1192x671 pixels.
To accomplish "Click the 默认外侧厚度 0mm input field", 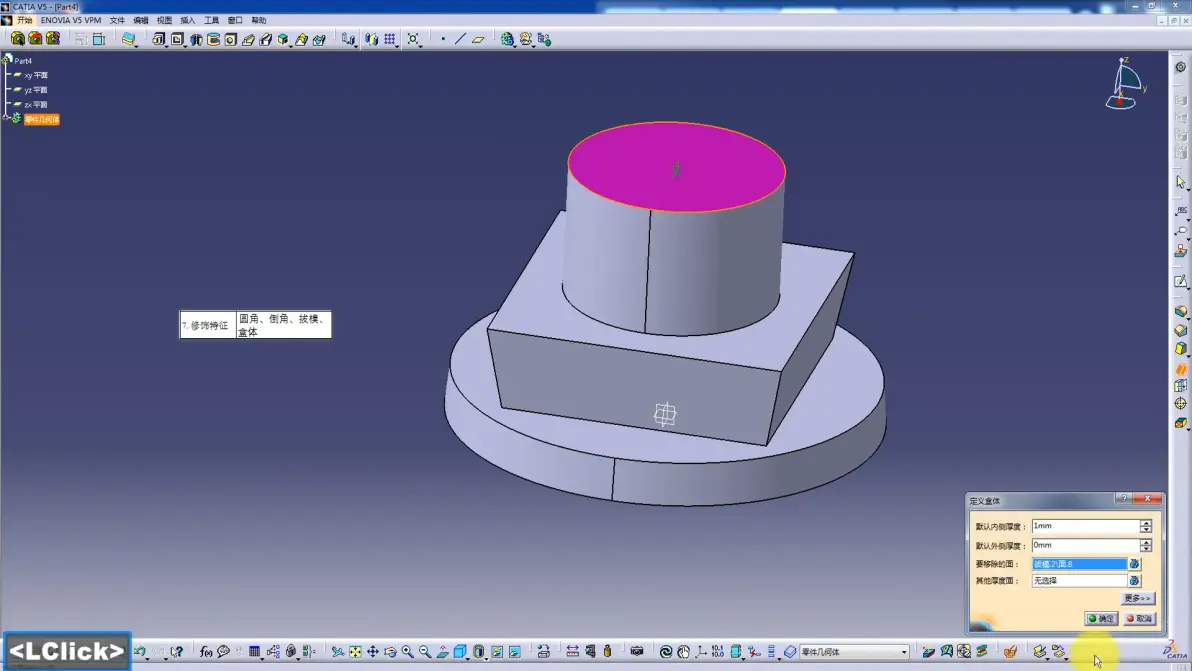I will 1085,545.
